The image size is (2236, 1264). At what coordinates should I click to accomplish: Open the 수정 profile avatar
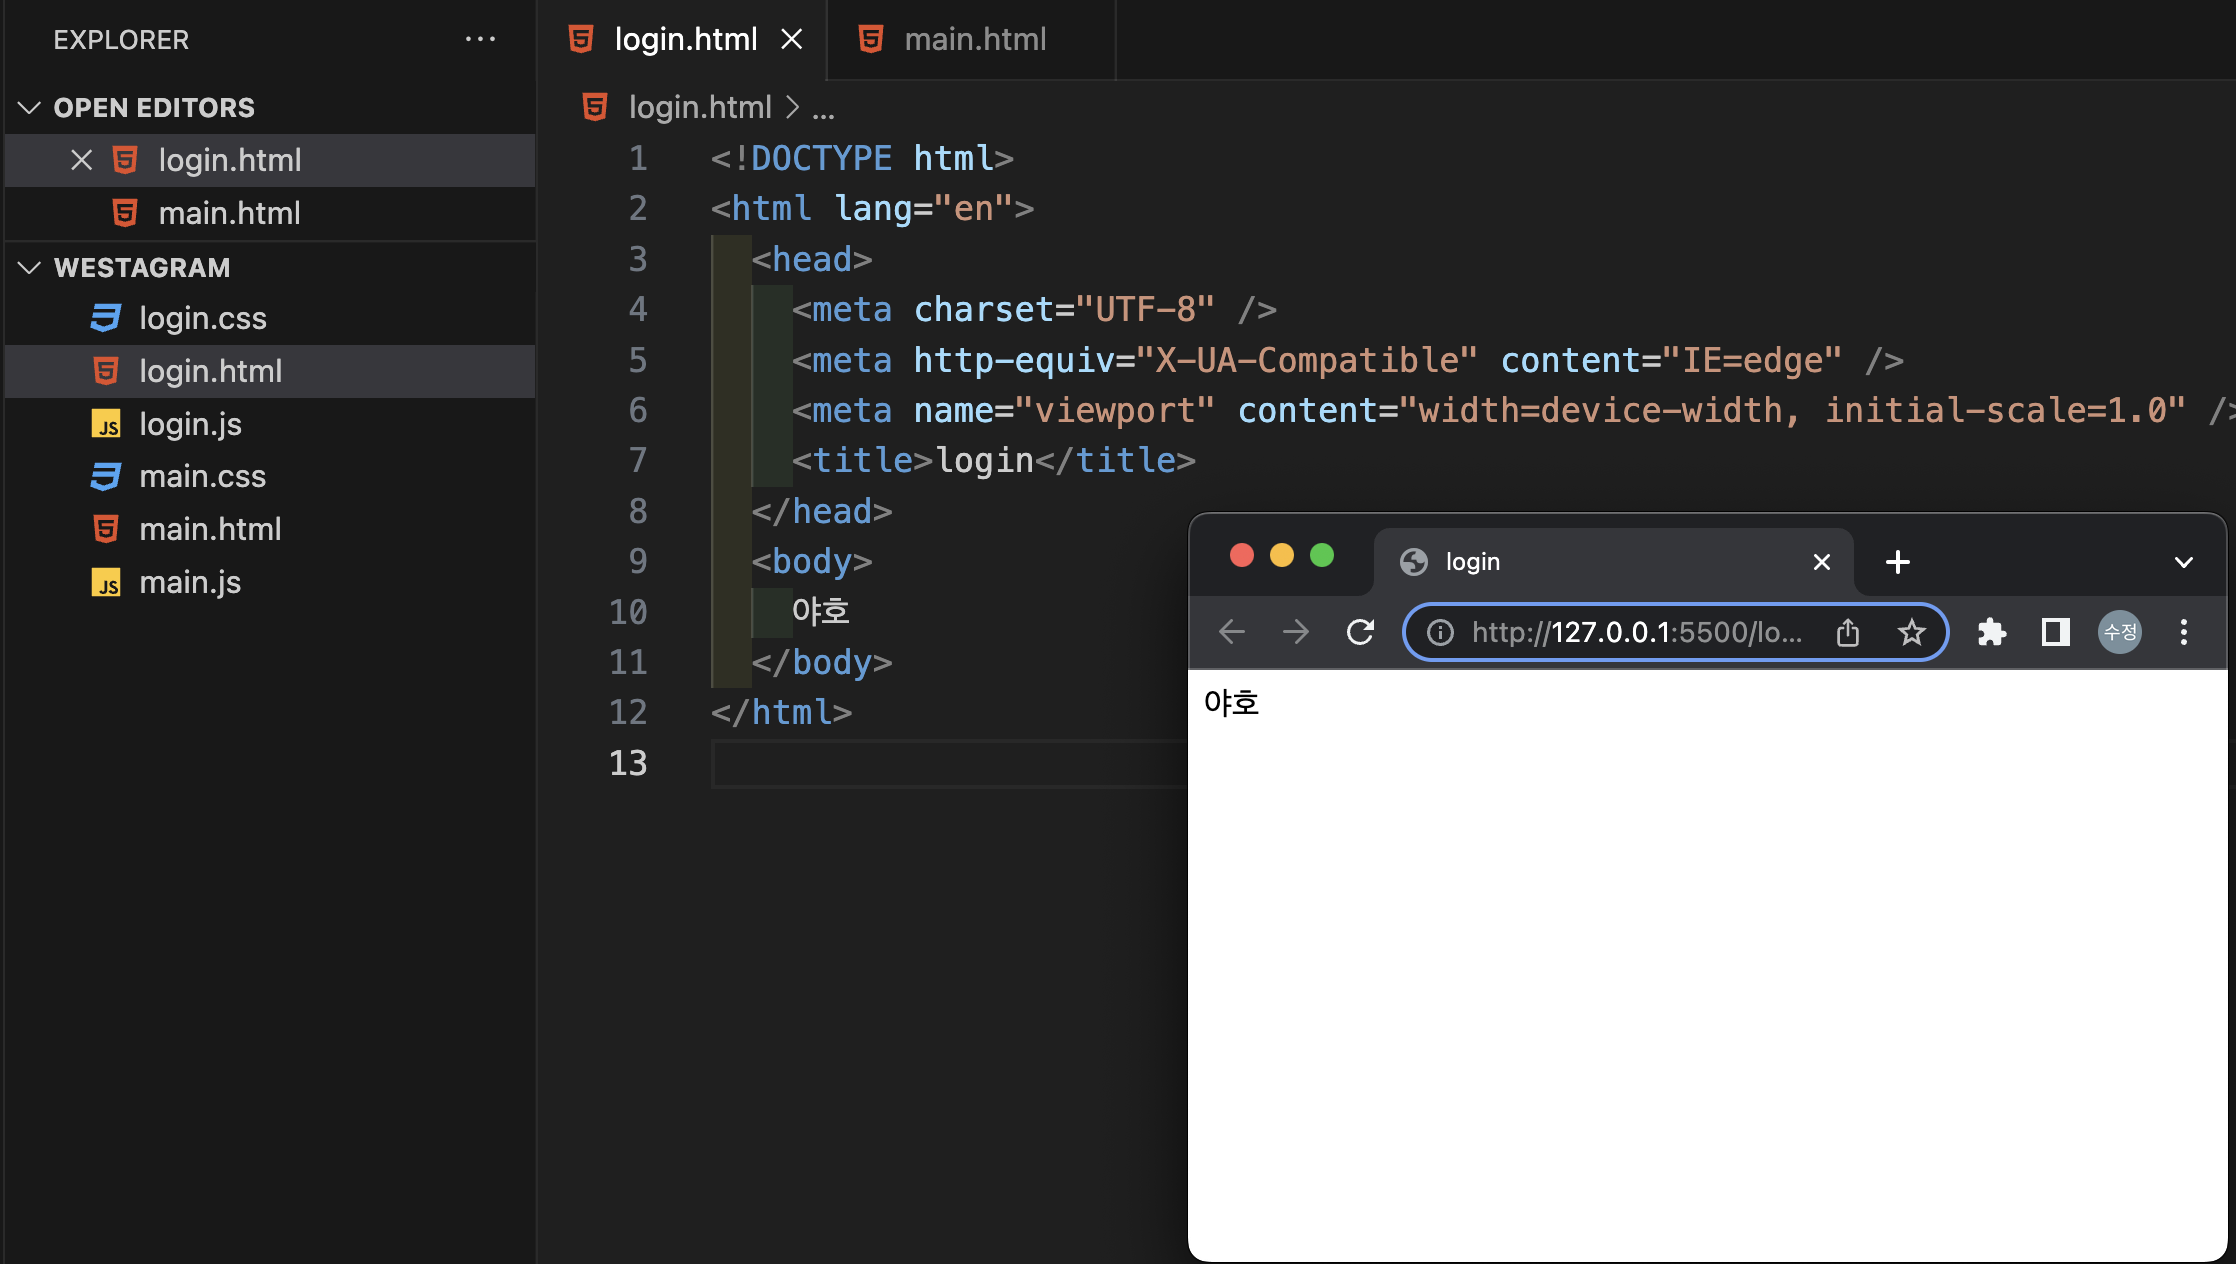[x=2120, y=632]
